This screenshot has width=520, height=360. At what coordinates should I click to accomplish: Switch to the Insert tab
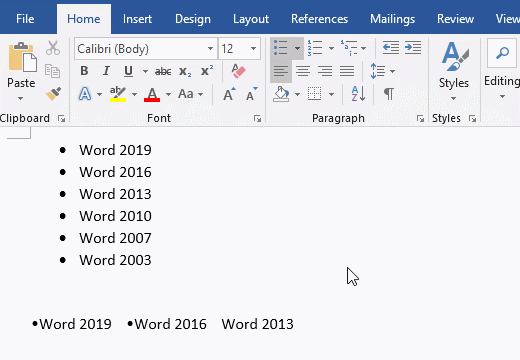click(x=137, y=19)
